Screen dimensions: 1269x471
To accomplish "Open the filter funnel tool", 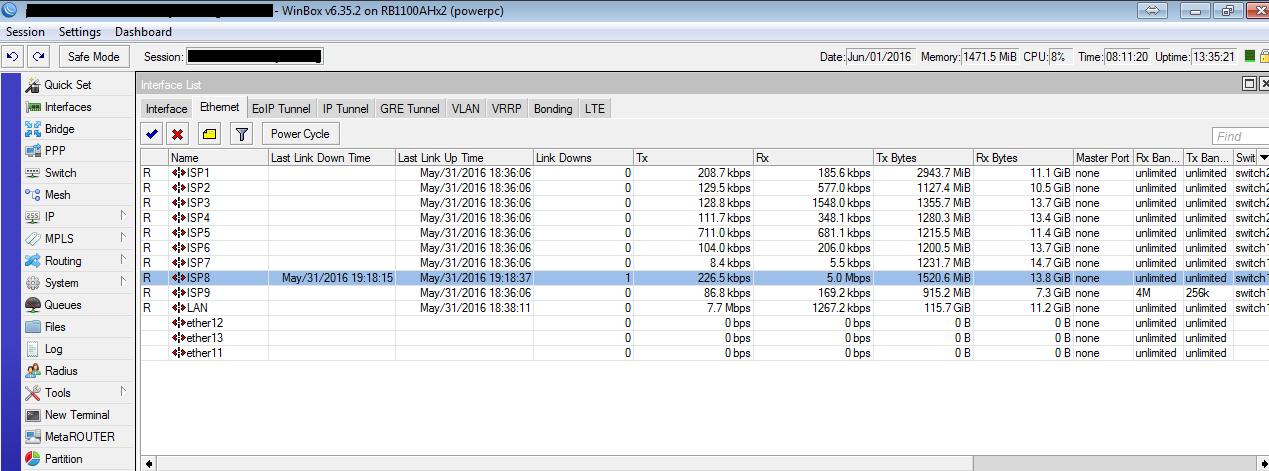I will (241, 134).
